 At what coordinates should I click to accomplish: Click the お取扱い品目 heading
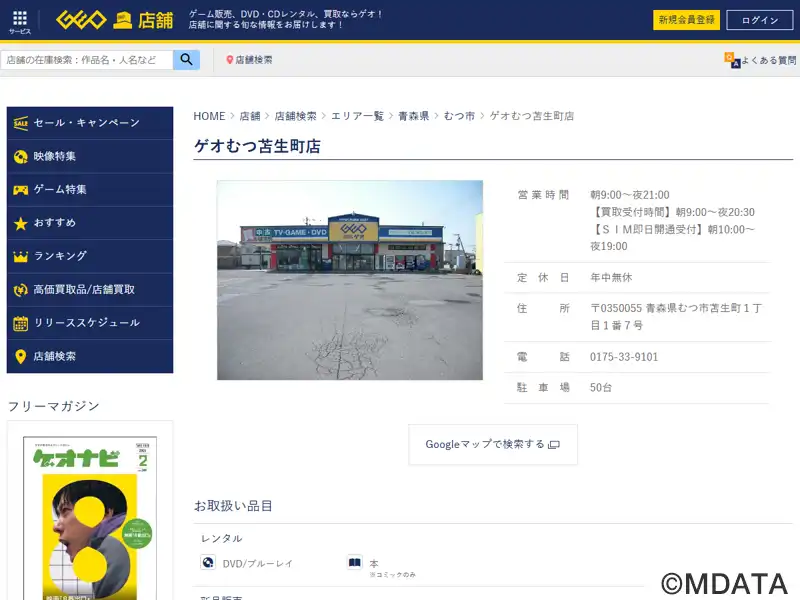[233, 506]
